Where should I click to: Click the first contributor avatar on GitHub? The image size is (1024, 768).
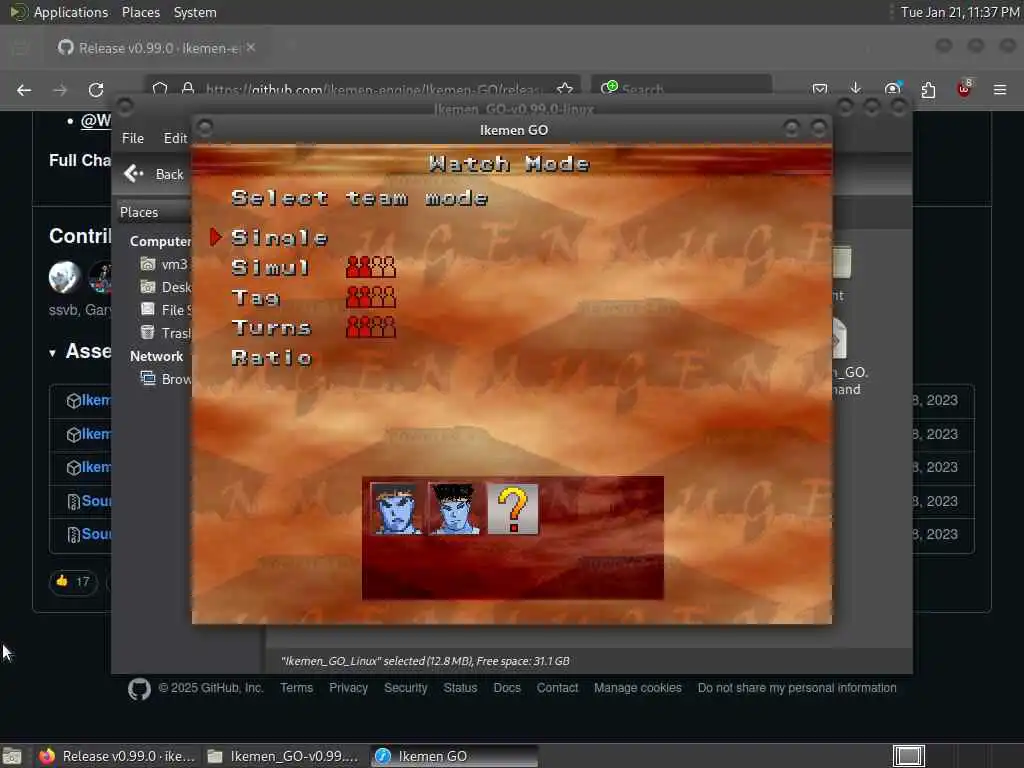point(64,277)
